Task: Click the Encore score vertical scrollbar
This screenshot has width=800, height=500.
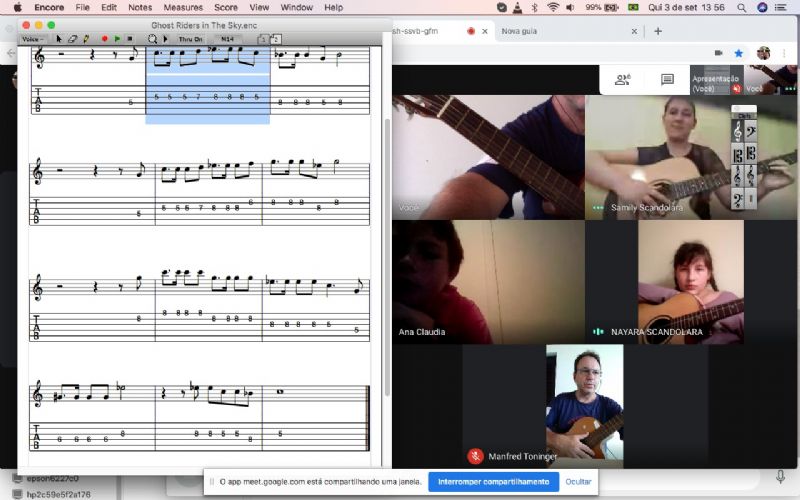Action: [387, 258]
